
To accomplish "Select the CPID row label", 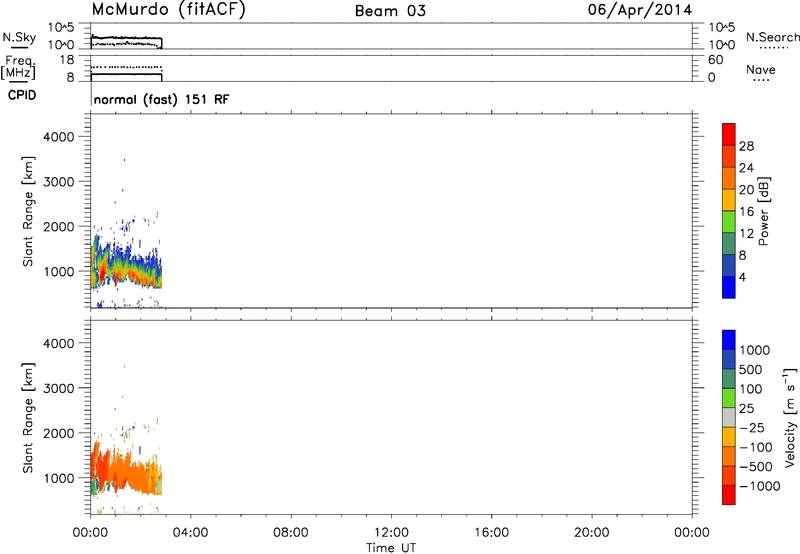I will point(22,95).
